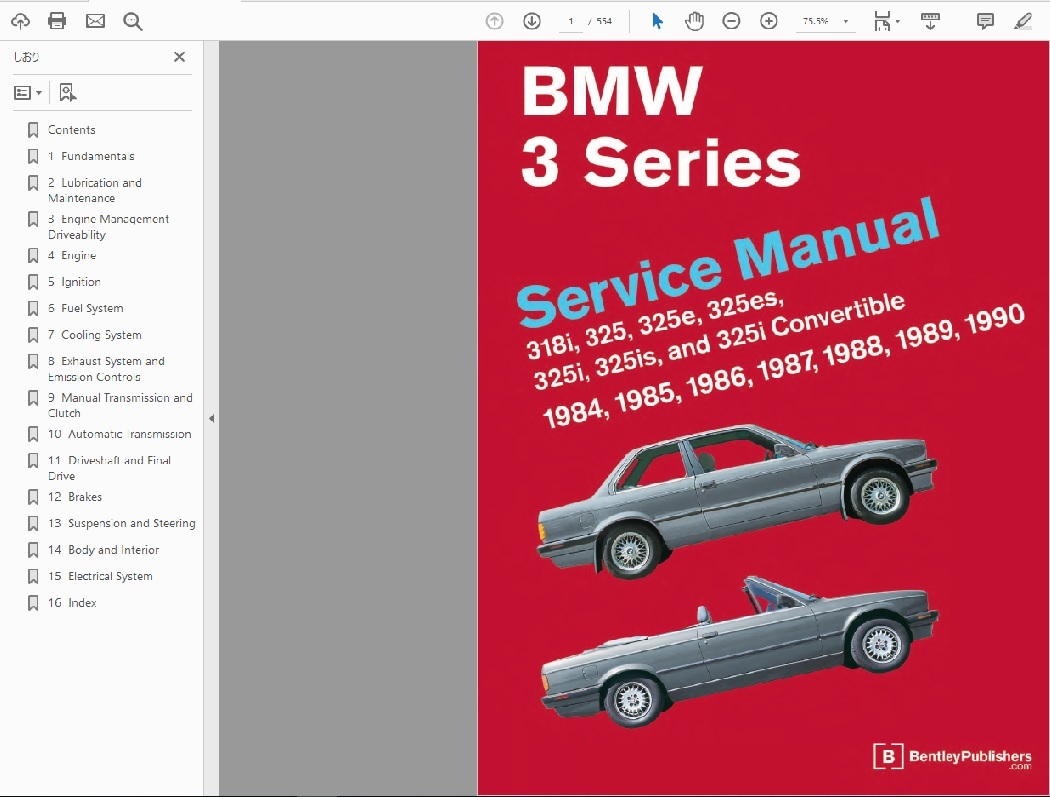The height and width of the screenshot is (797, 1050).
Task: Open 8 Exhaust System and Emission Controls
Action: (106, 369)
